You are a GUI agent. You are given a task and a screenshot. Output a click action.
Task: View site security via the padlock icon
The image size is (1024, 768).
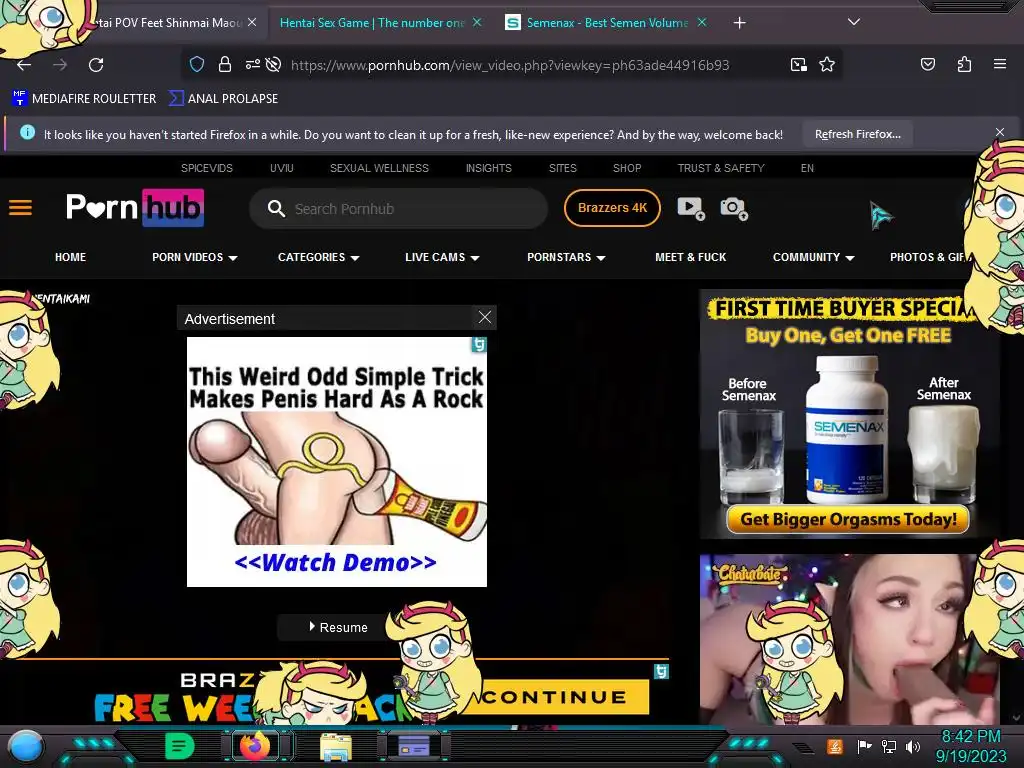[x=225, y=64]
